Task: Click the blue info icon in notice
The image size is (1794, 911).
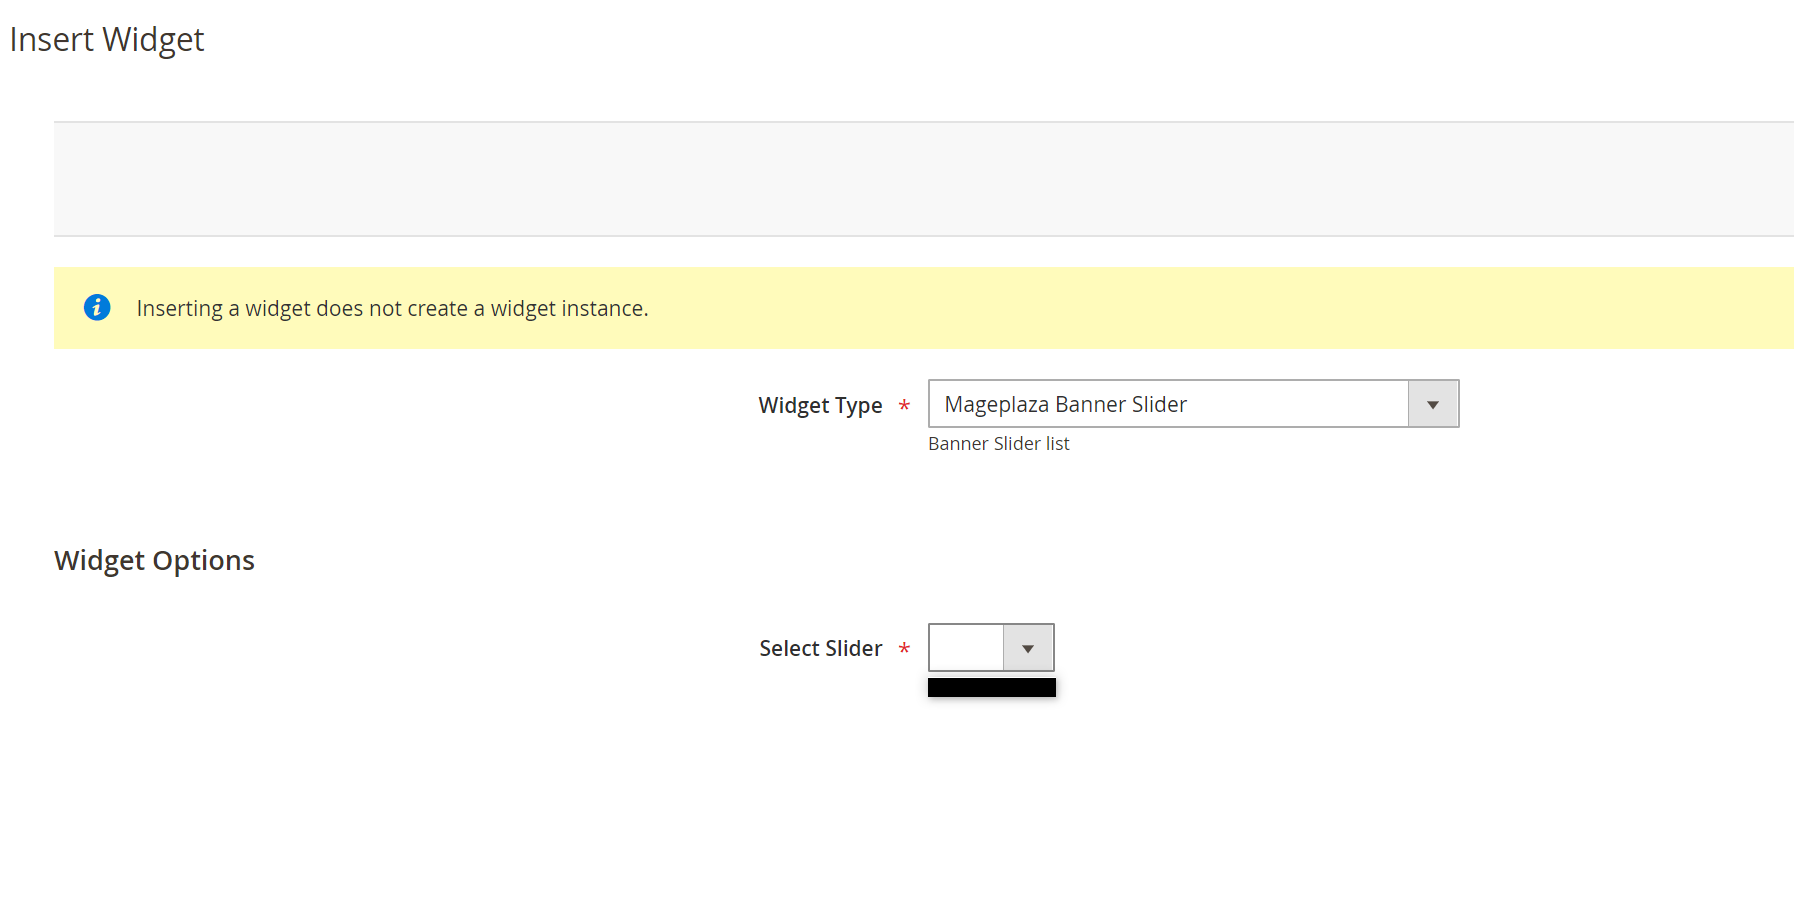Action: click(97, 307)
